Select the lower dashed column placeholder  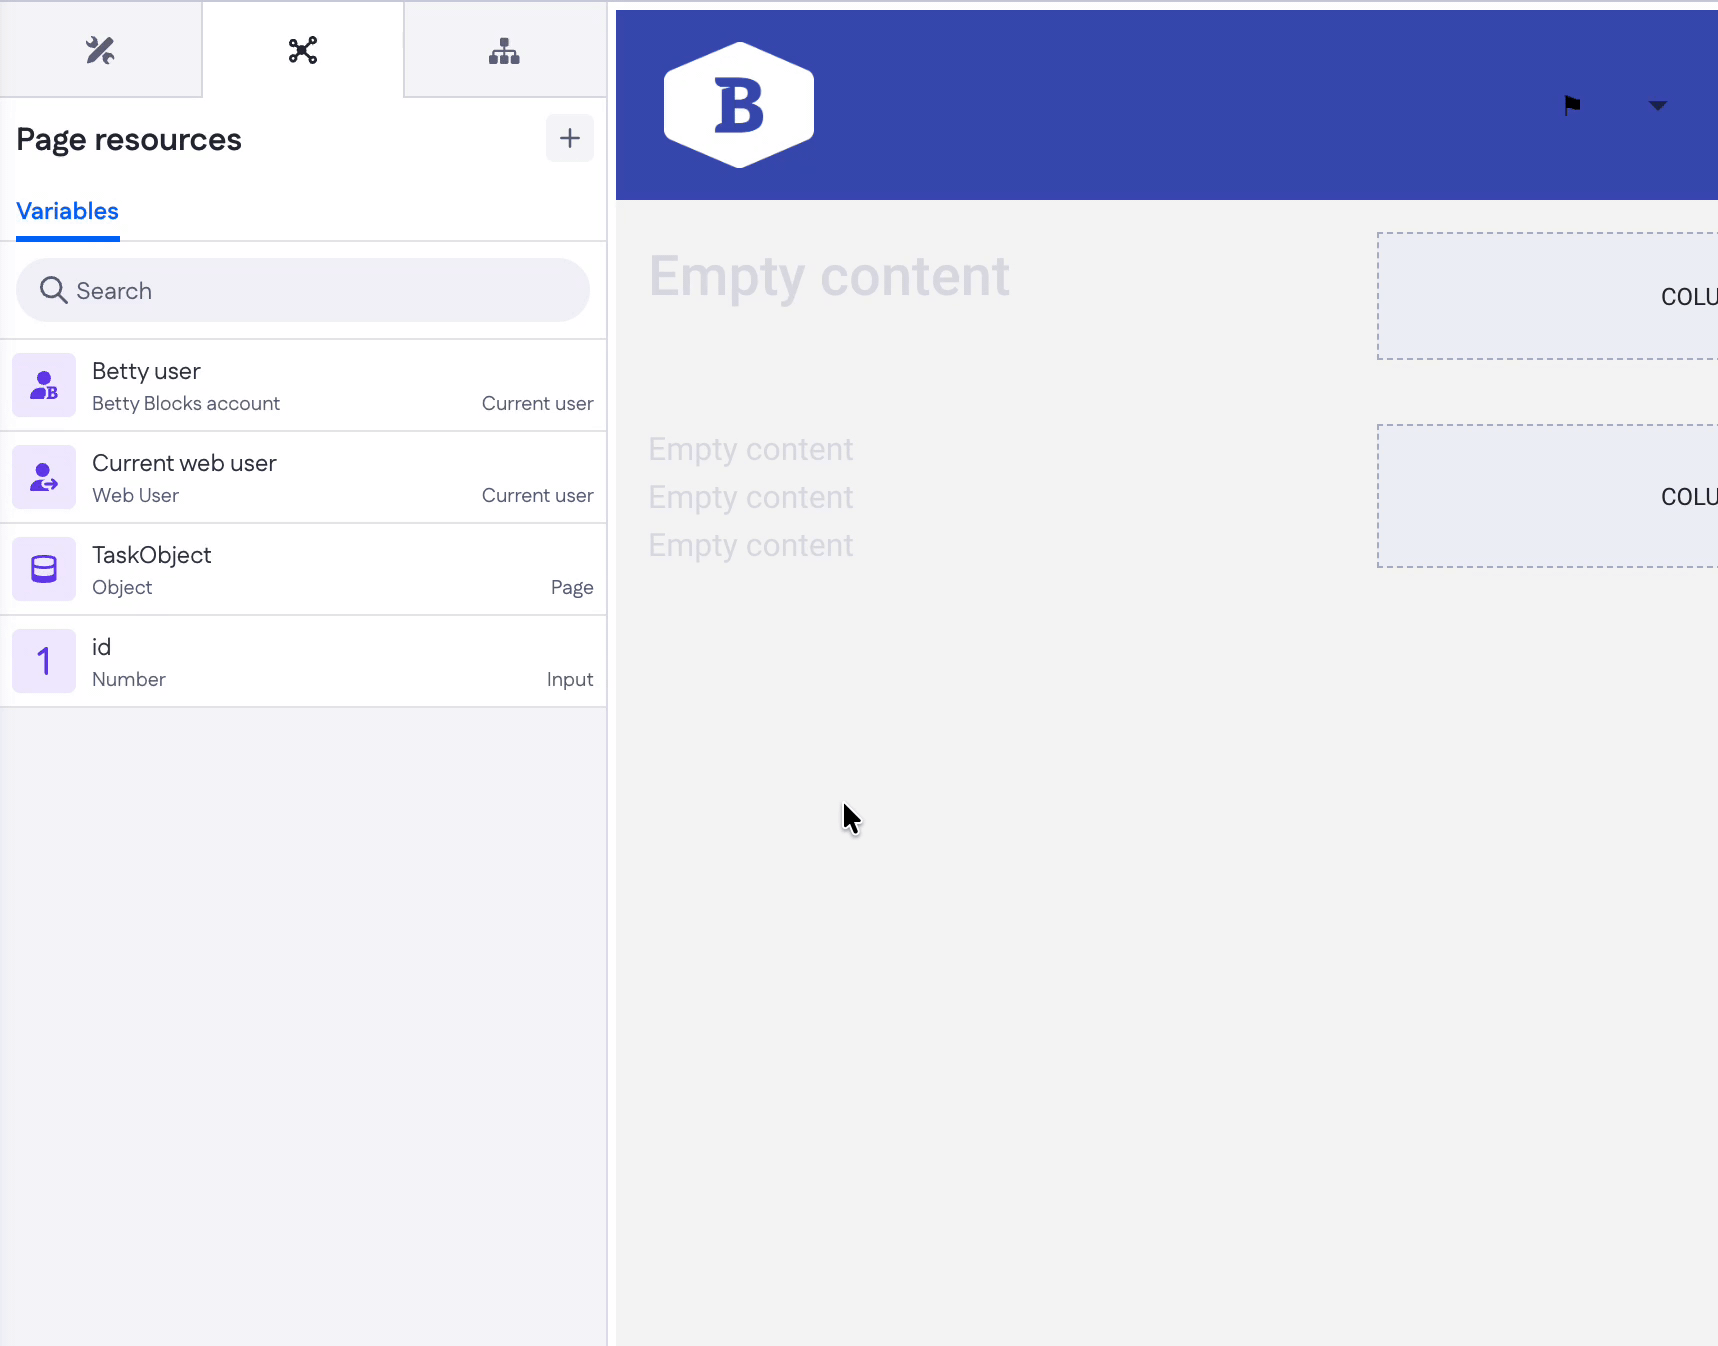[1547, 496]
